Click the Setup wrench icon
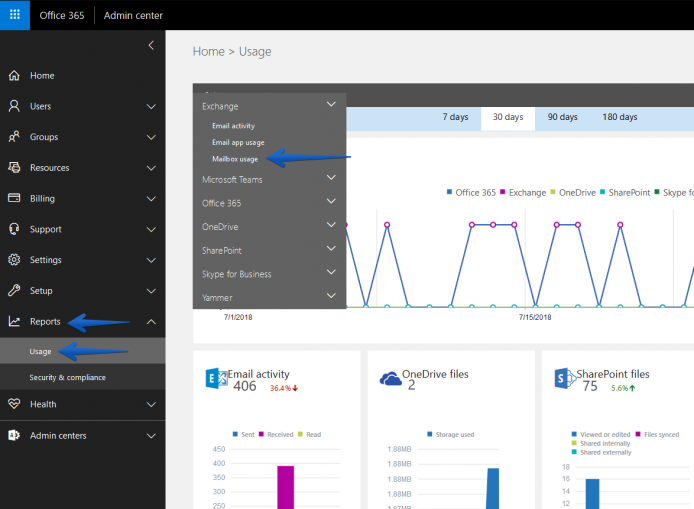This screenshot has height=509, width=694. 14,290
